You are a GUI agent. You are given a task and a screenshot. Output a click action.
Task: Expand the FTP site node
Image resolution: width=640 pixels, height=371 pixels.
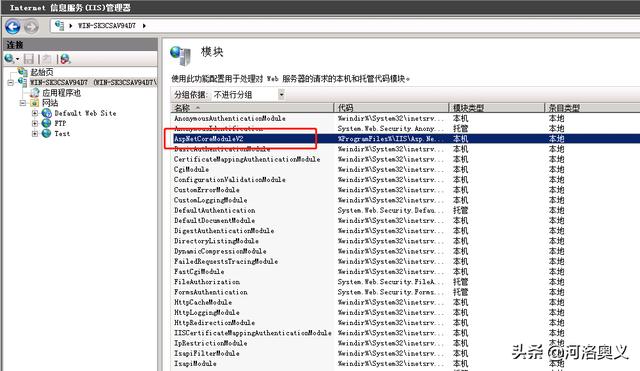tap(35, 123)
